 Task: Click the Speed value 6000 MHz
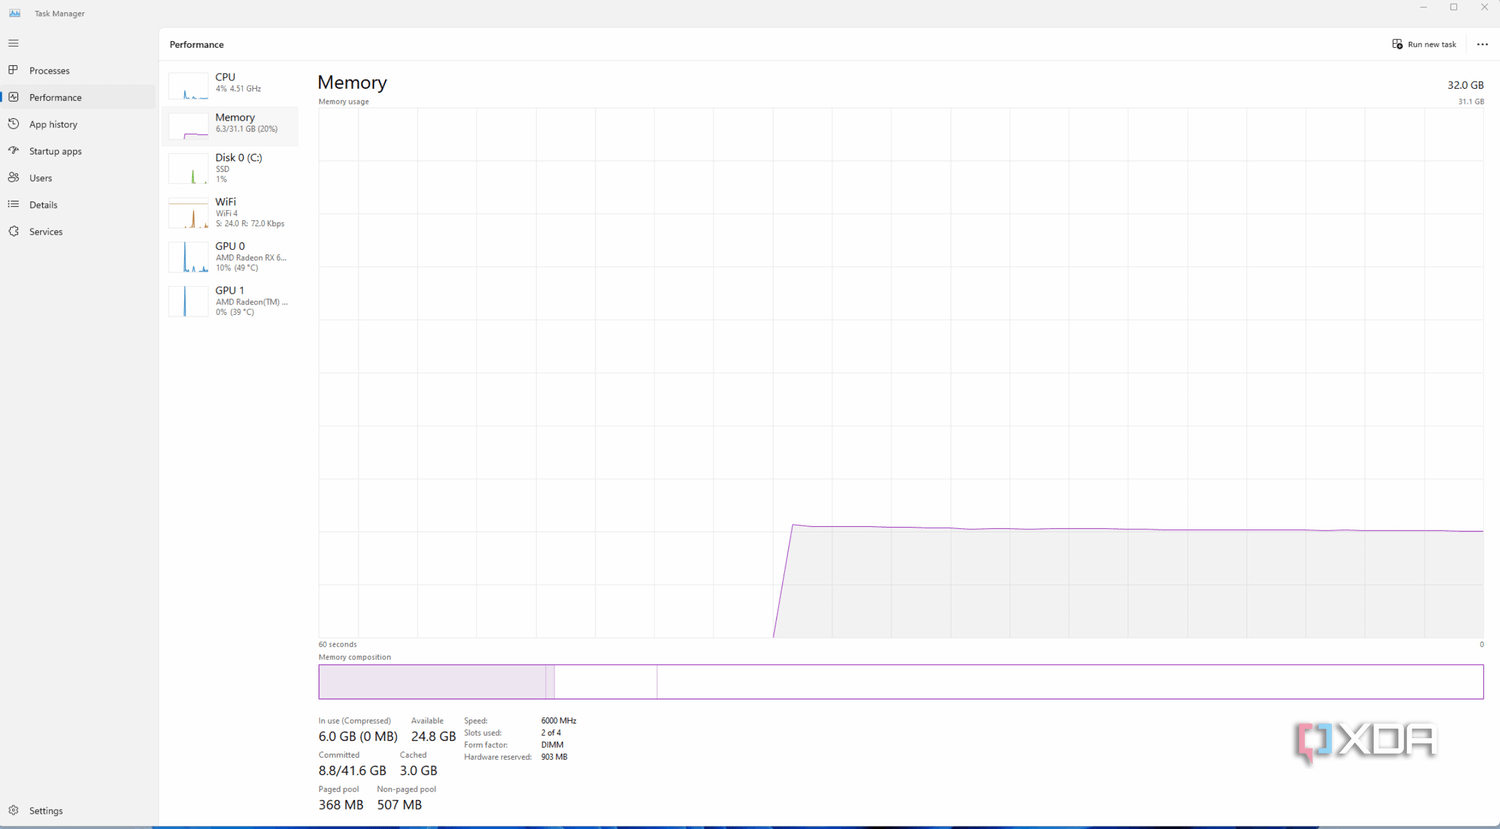[x=558, y=721]
